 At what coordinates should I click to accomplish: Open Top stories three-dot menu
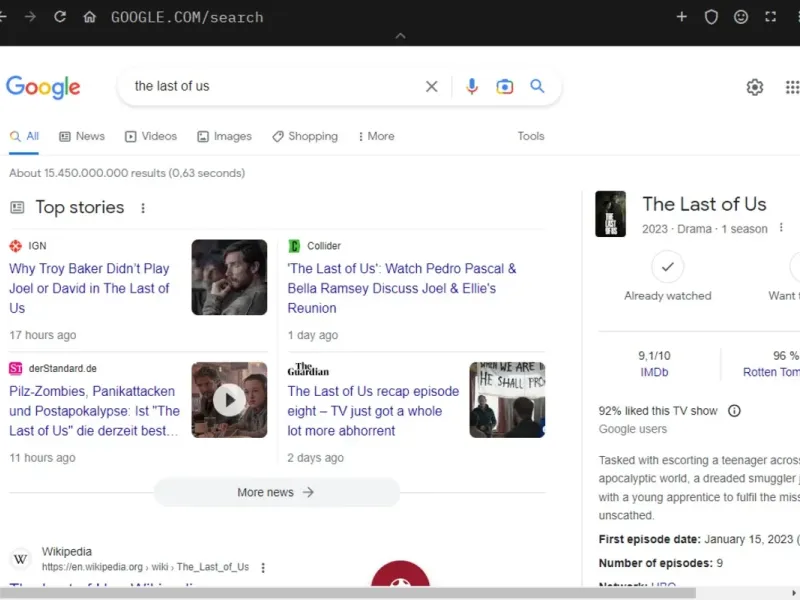pos(143,208)
